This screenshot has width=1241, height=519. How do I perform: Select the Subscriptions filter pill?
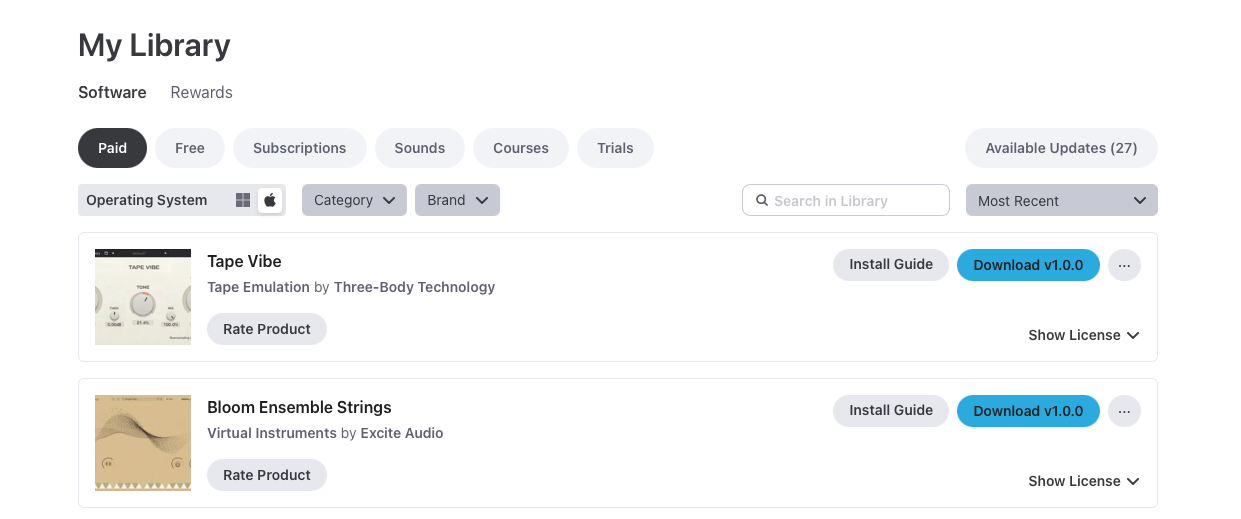299,148
